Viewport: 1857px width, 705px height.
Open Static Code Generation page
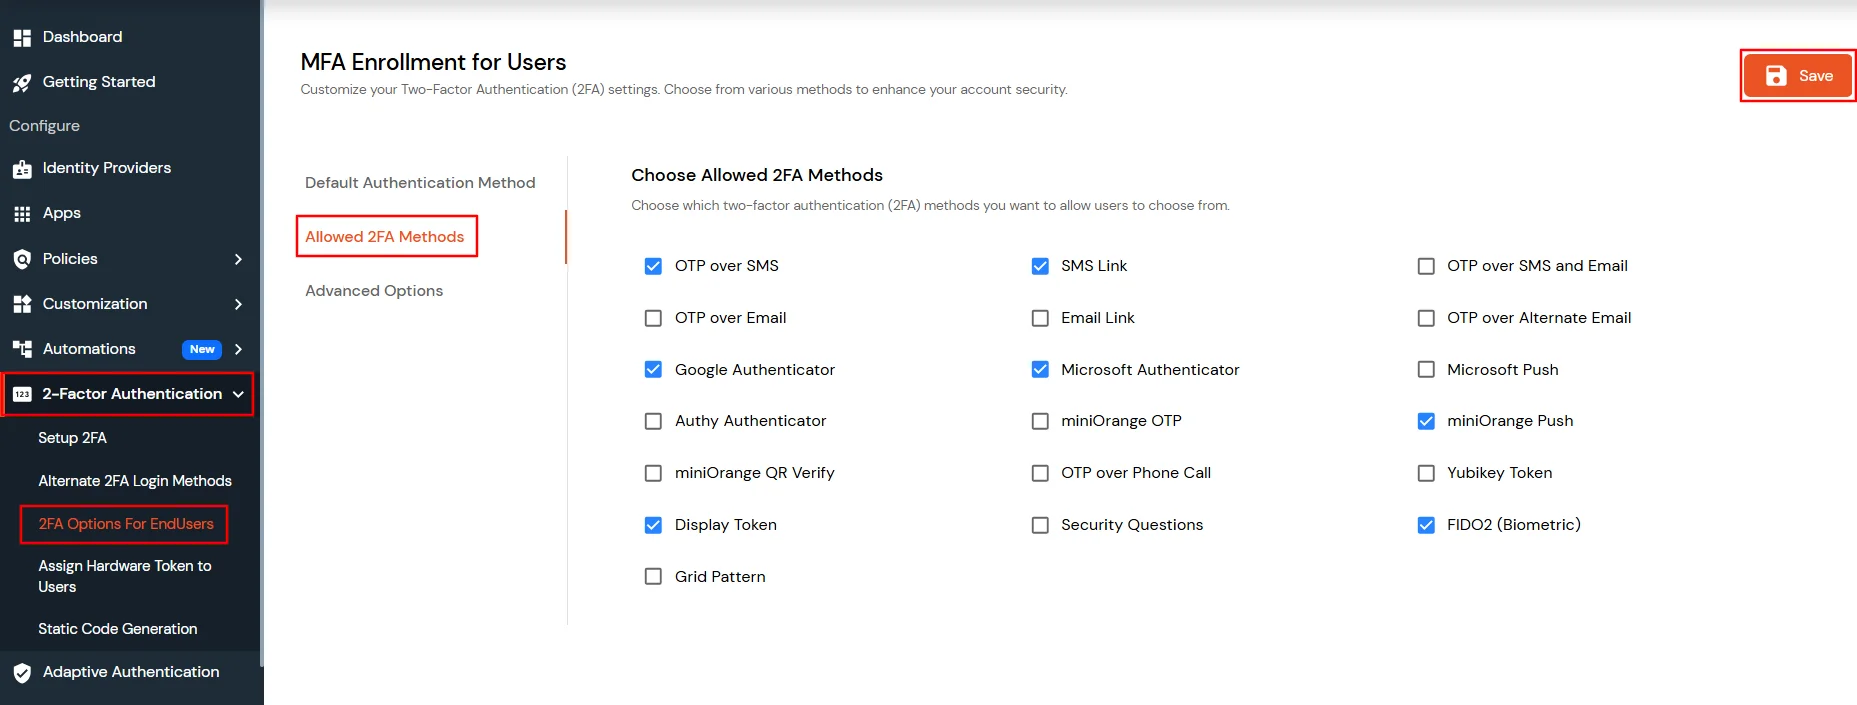tap(117, 629)
